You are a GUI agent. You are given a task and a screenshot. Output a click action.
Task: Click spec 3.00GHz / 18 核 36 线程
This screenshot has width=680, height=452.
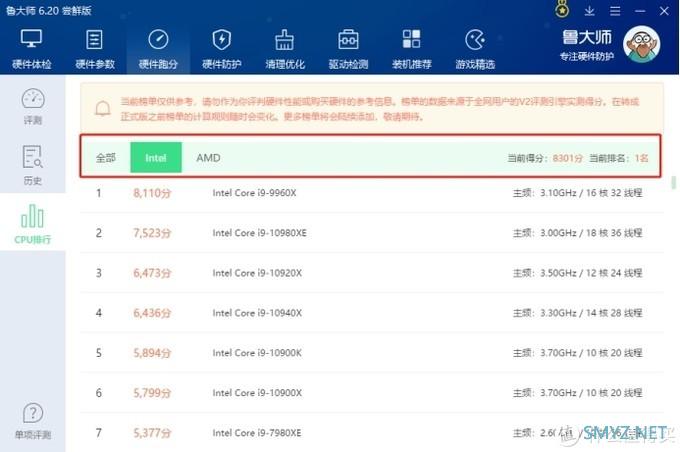[x=591, y=233]
